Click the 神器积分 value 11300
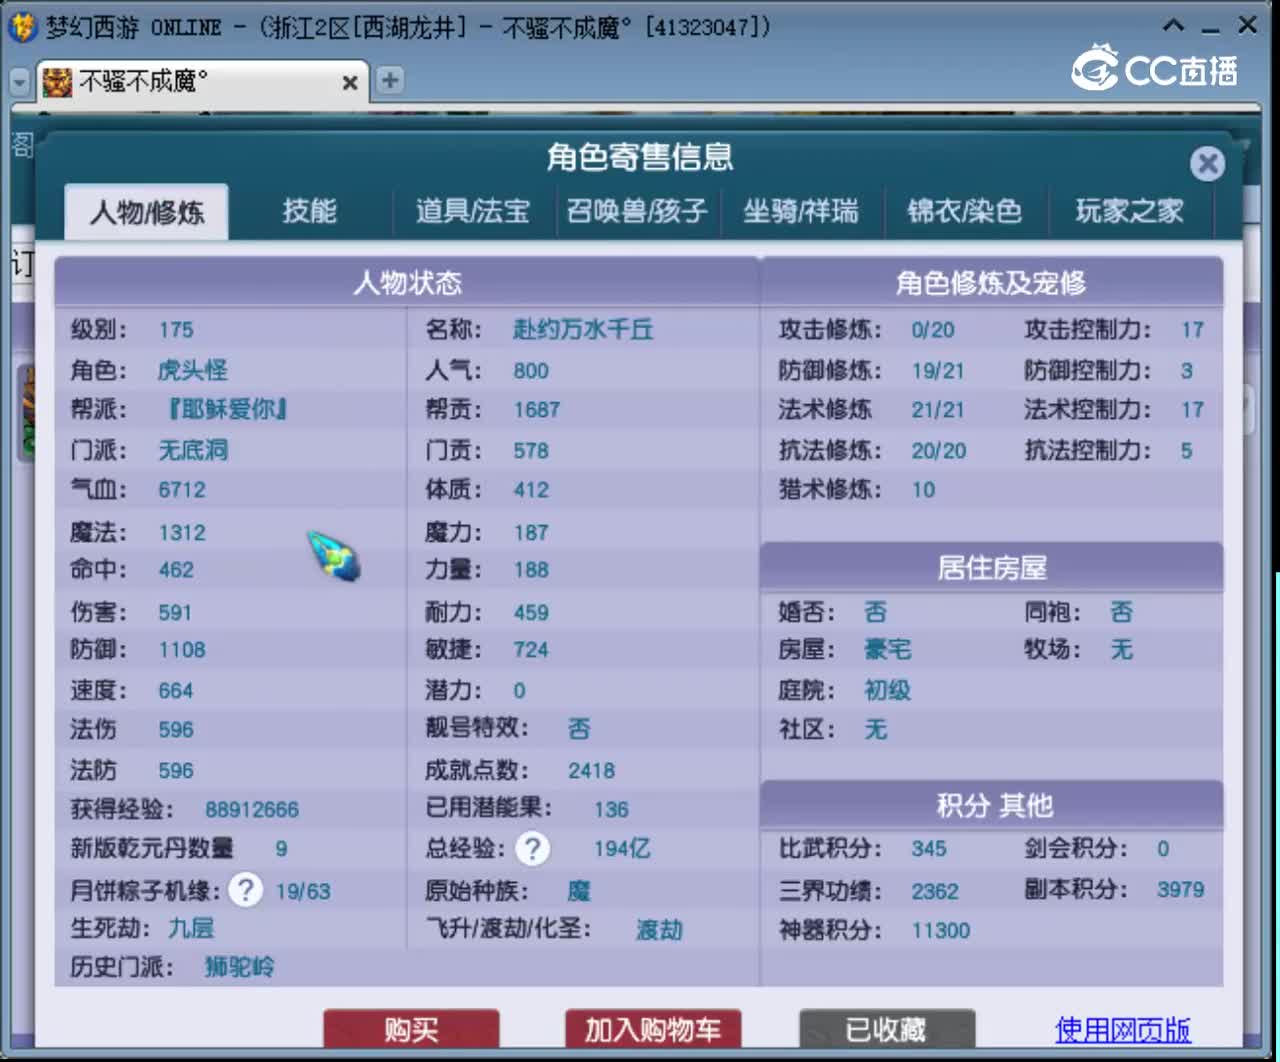 click(941, 931)
